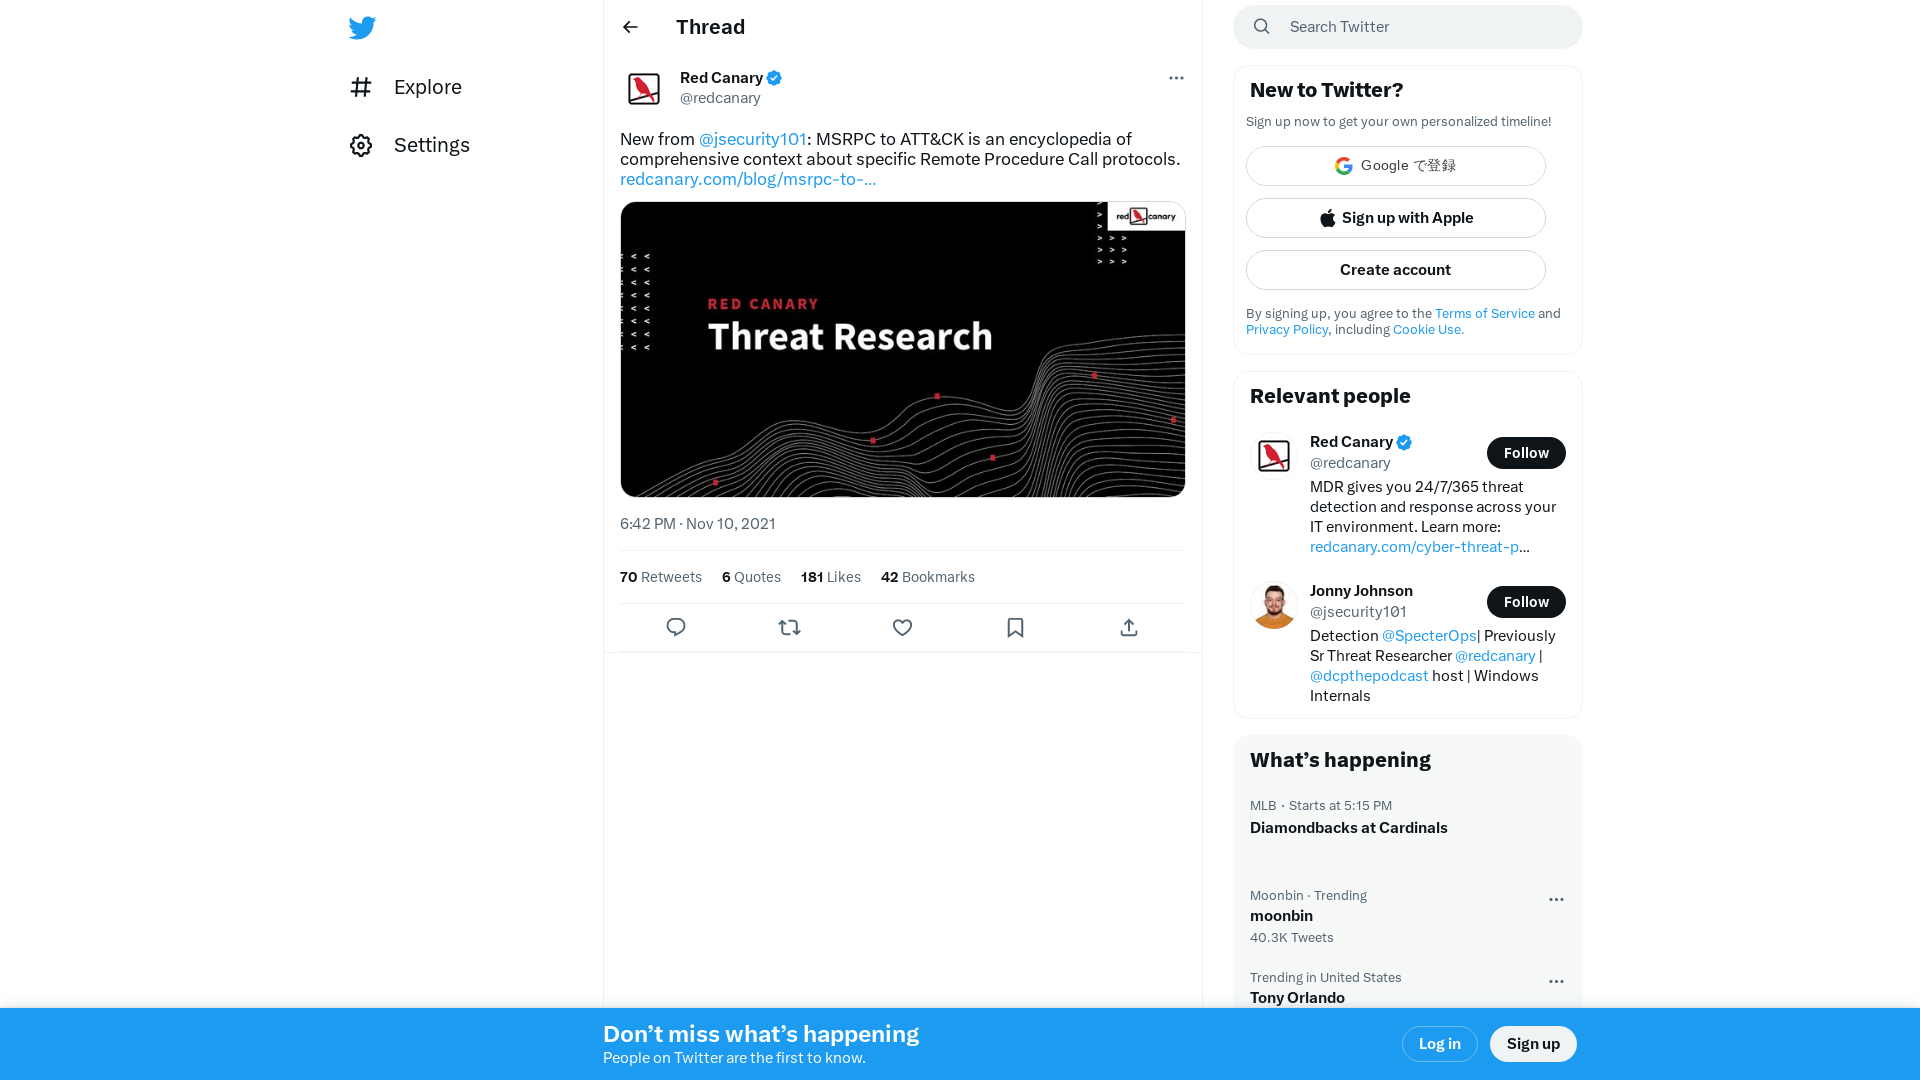Screen dimensions: 1920x1080
Task: Bookmark the tweet with bookmark icon
Action: [1015, 627]
